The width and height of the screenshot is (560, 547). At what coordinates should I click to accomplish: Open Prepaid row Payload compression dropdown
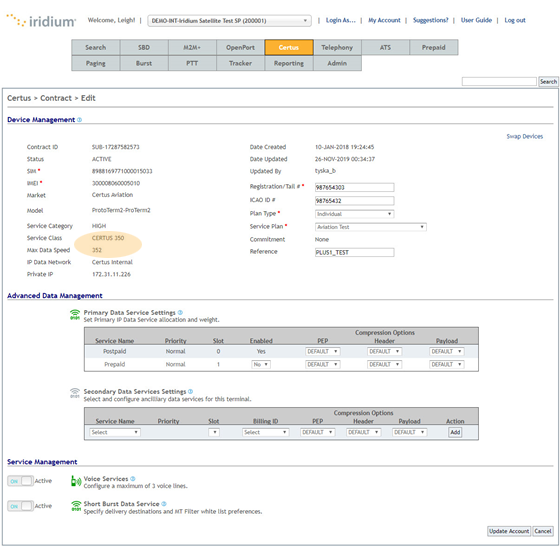446,364
